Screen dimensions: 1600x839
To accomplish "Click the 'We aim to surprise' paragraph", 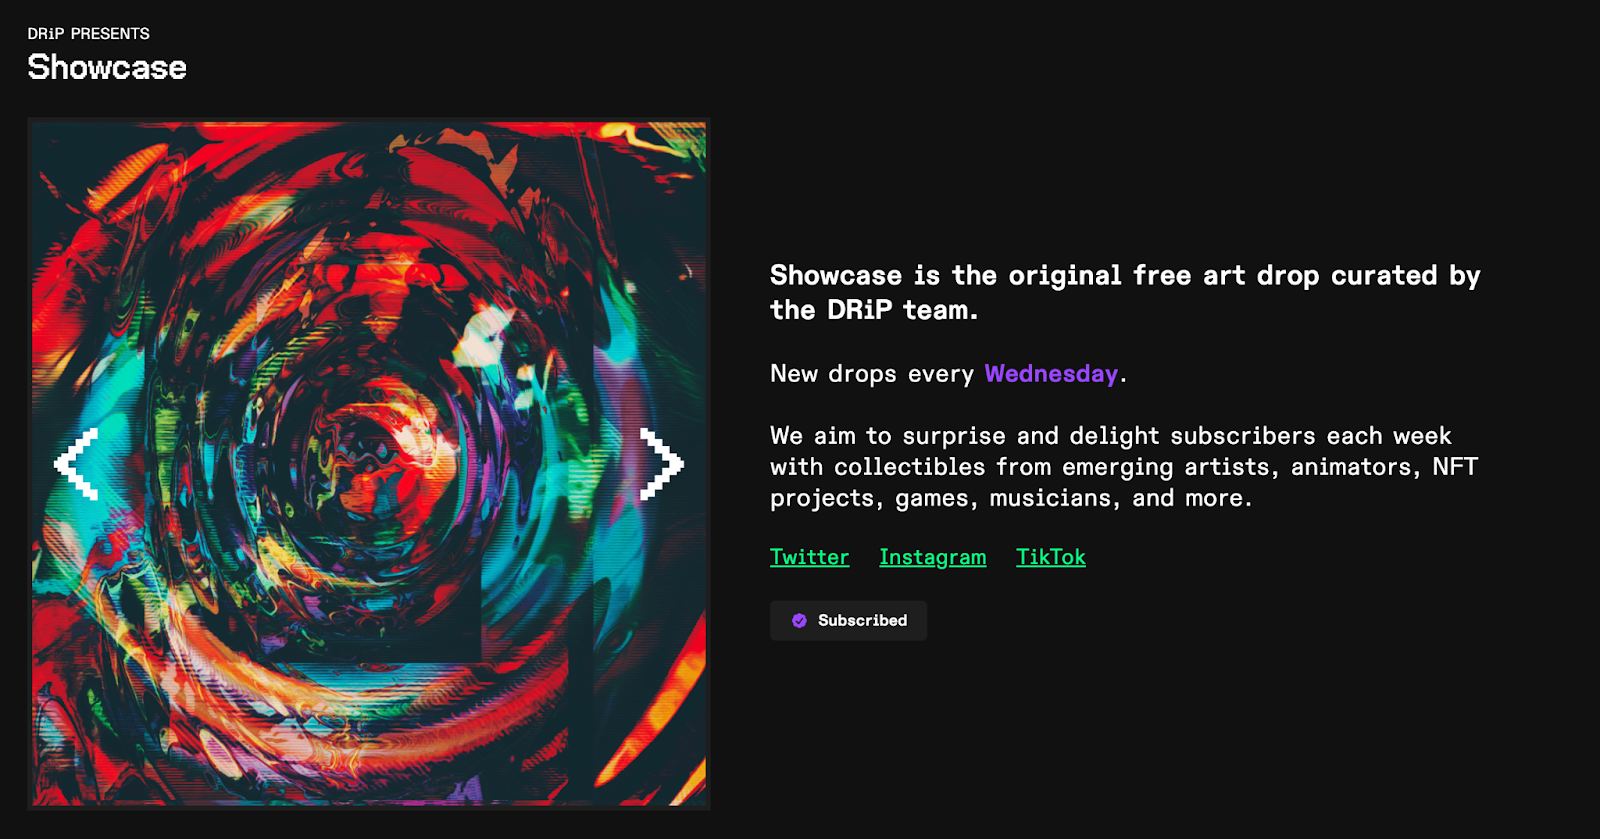I will tap(1124, 467).
